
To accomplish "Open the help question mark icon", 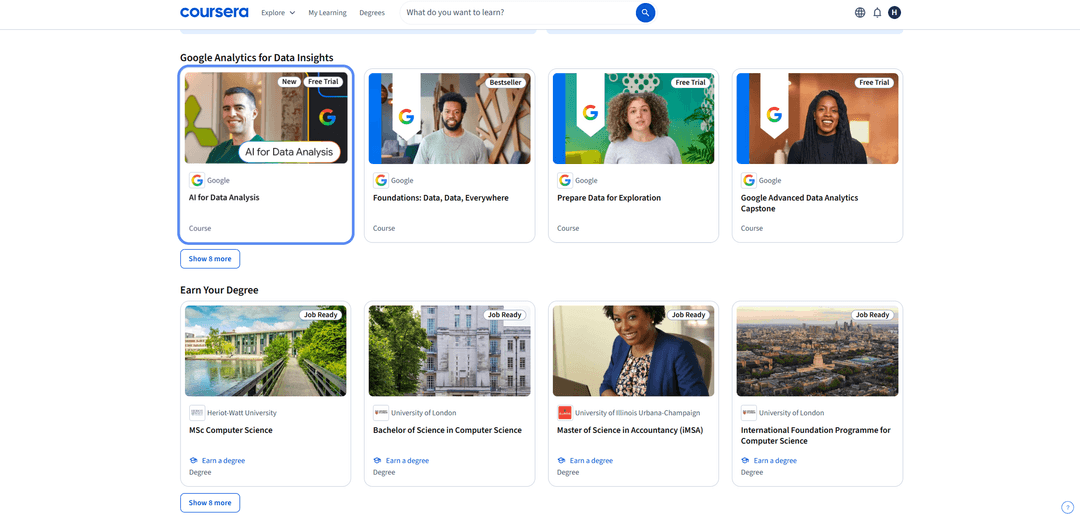I will coord(1068,508).
